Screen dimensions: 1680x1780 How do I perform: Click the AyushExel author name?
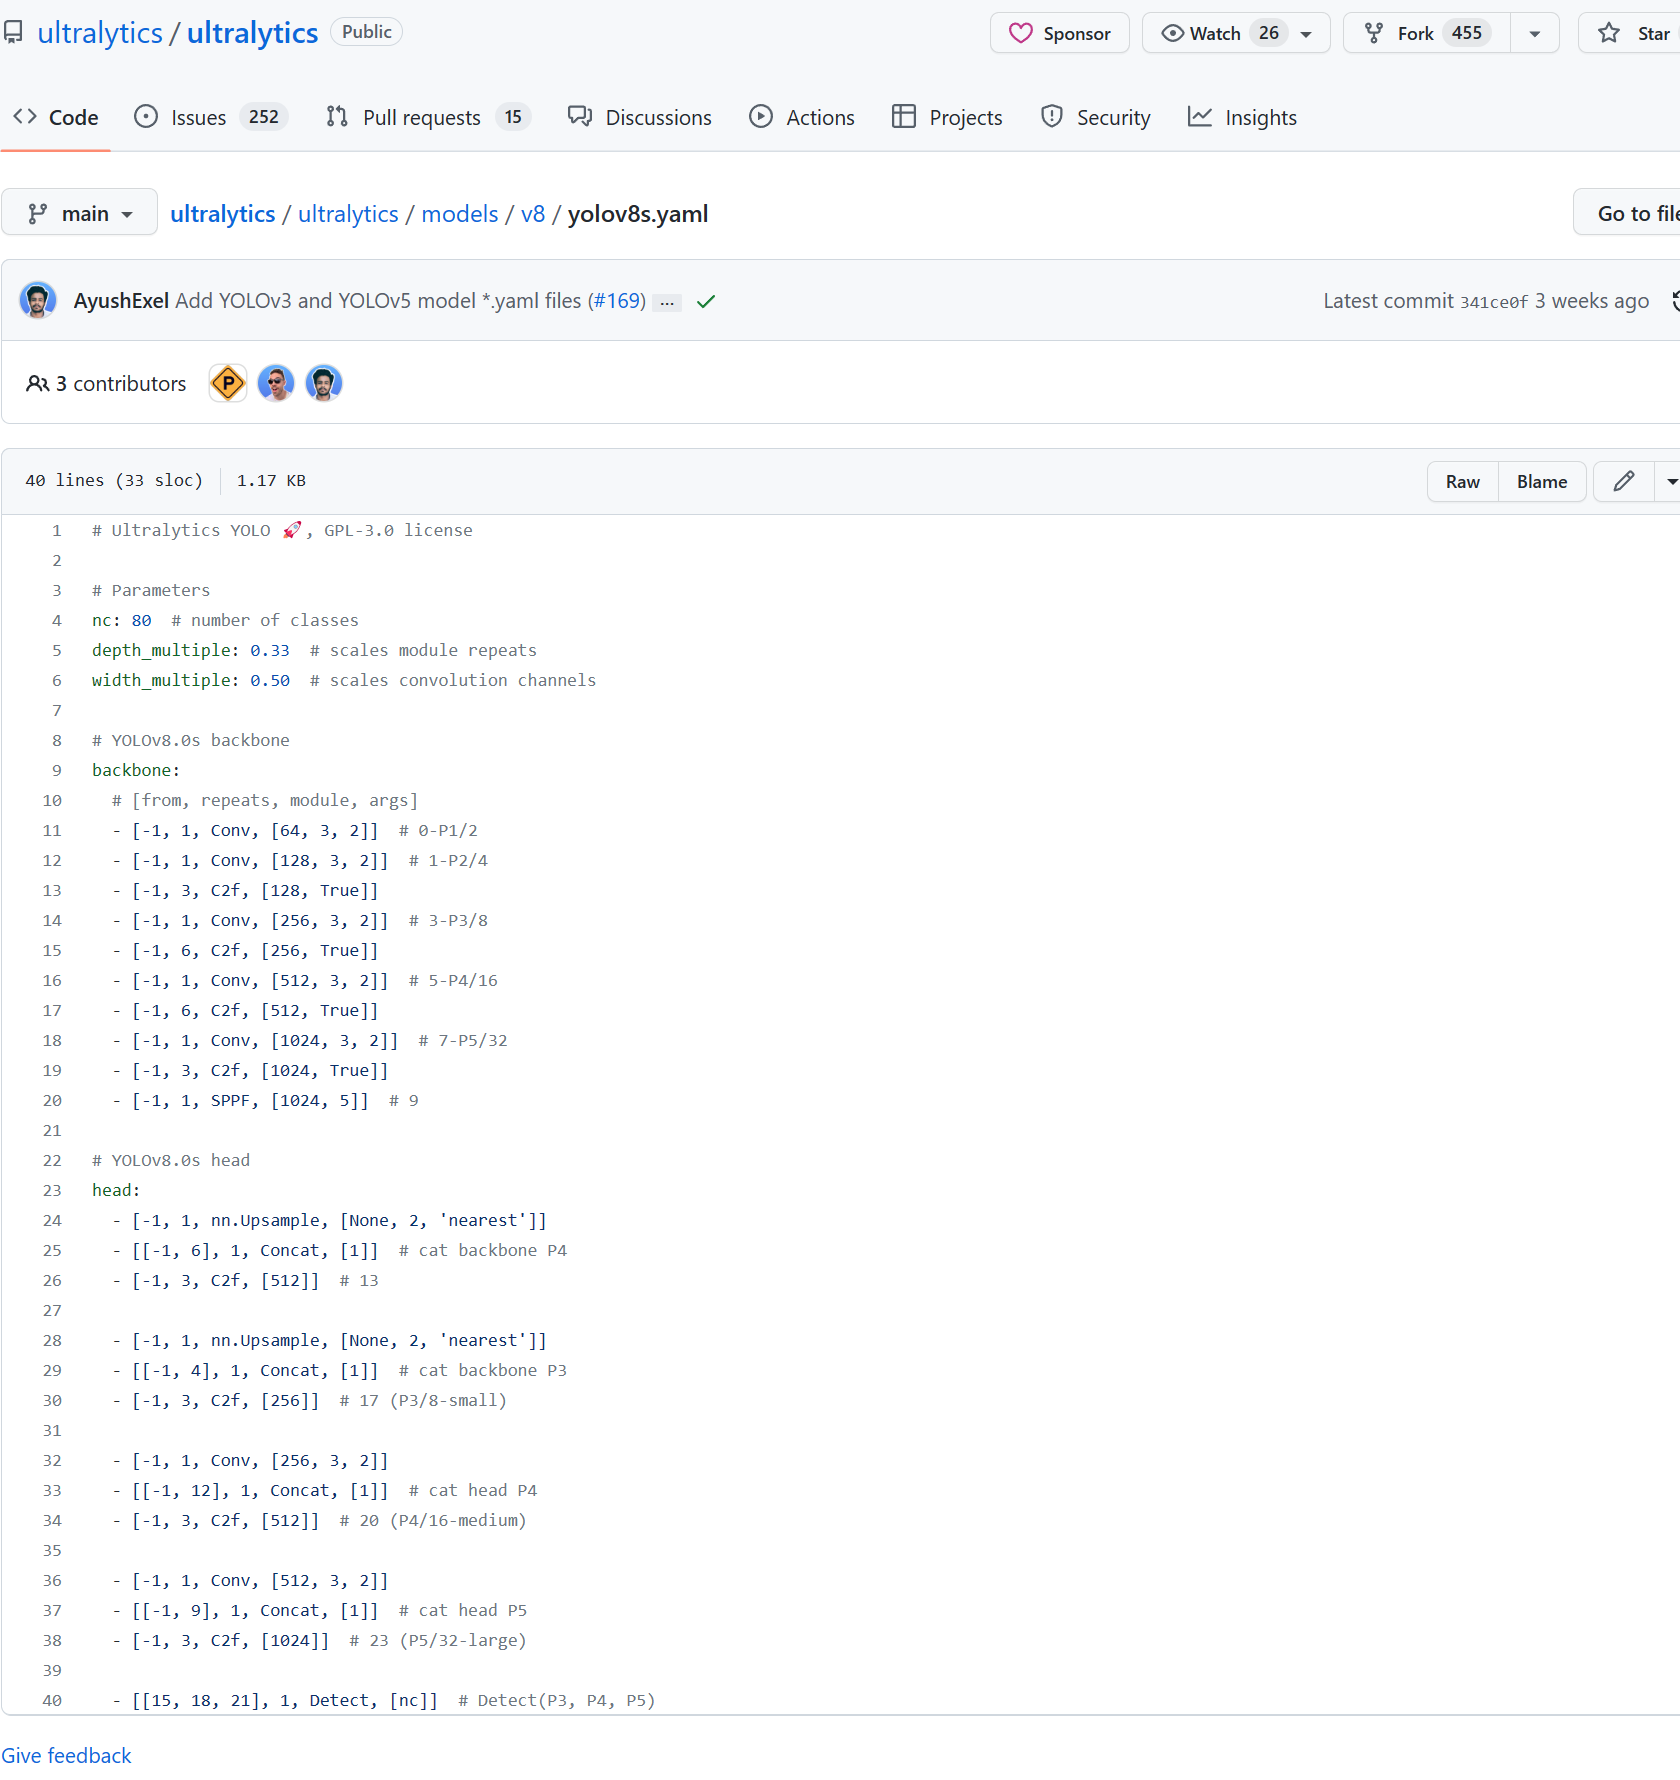point(121,300)
